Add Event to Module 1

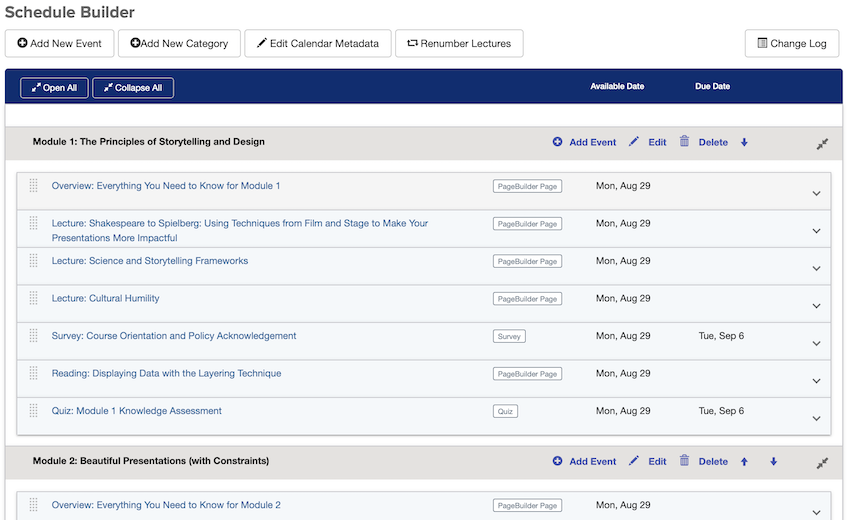point(593,142)
